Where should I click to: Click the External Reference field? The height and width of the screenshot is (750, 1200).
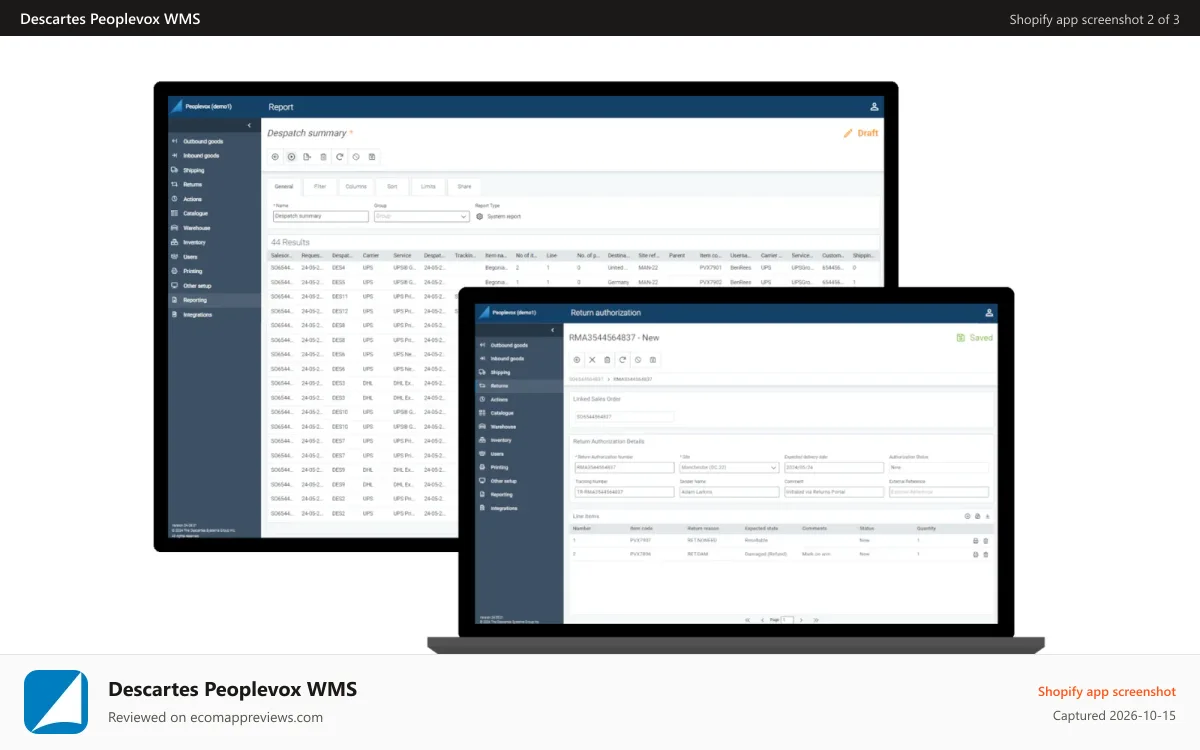[x=938, y=492]
